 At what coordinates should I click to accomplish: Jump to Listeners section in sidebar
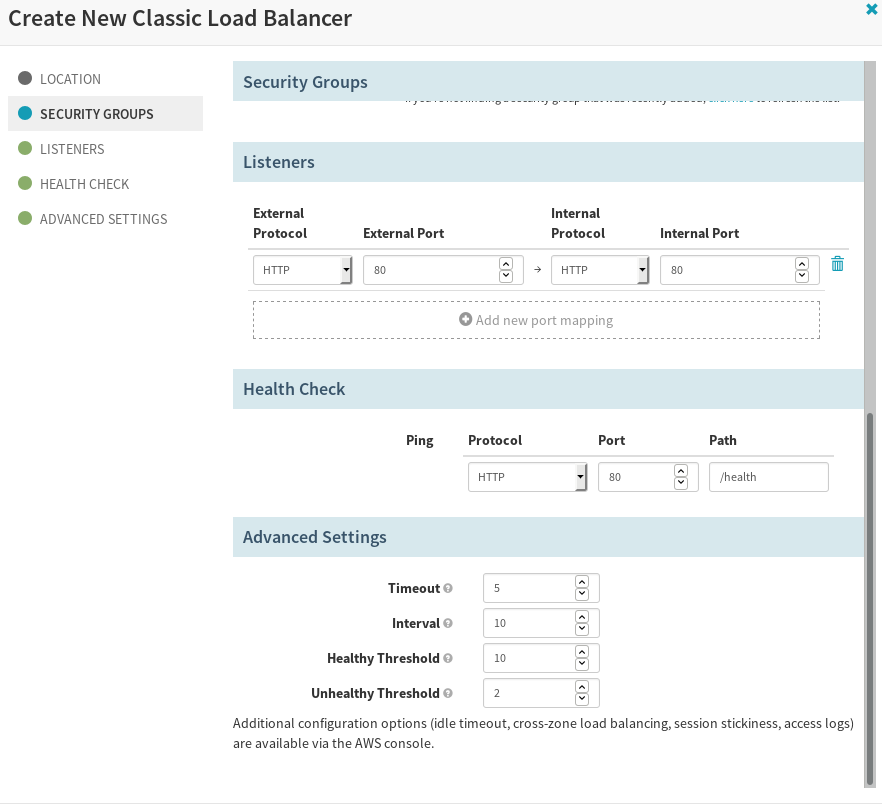pyautogui.click(x=105, y=148)
